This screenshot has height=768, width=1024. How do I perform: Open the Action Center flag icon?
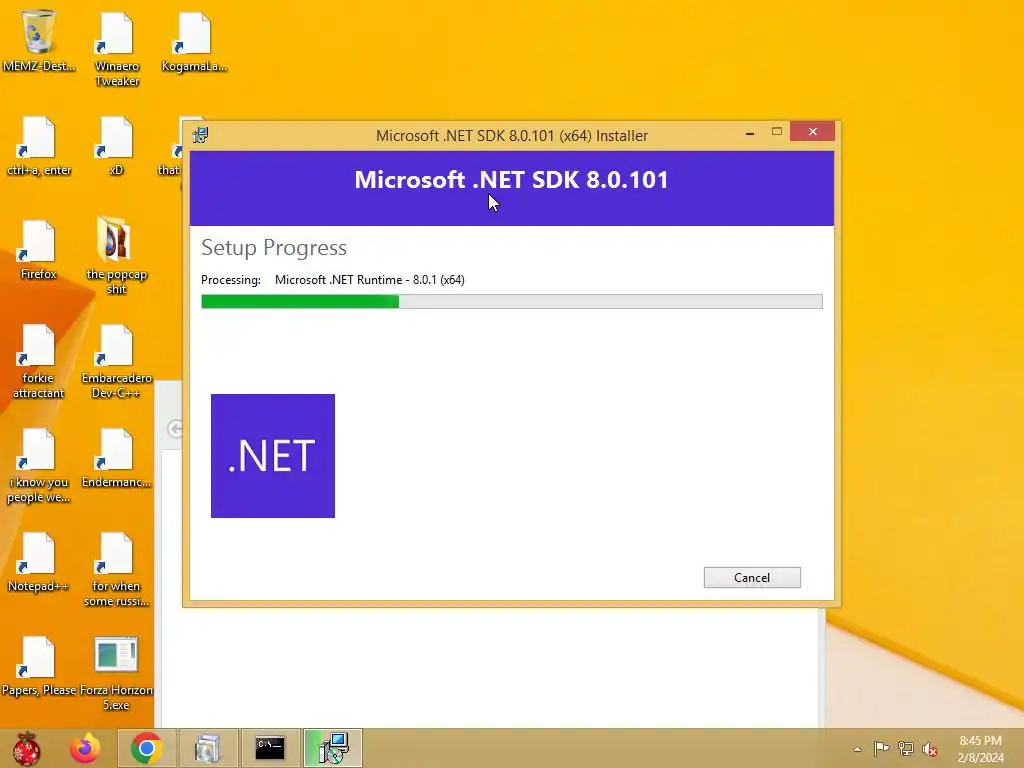(881, 748)
